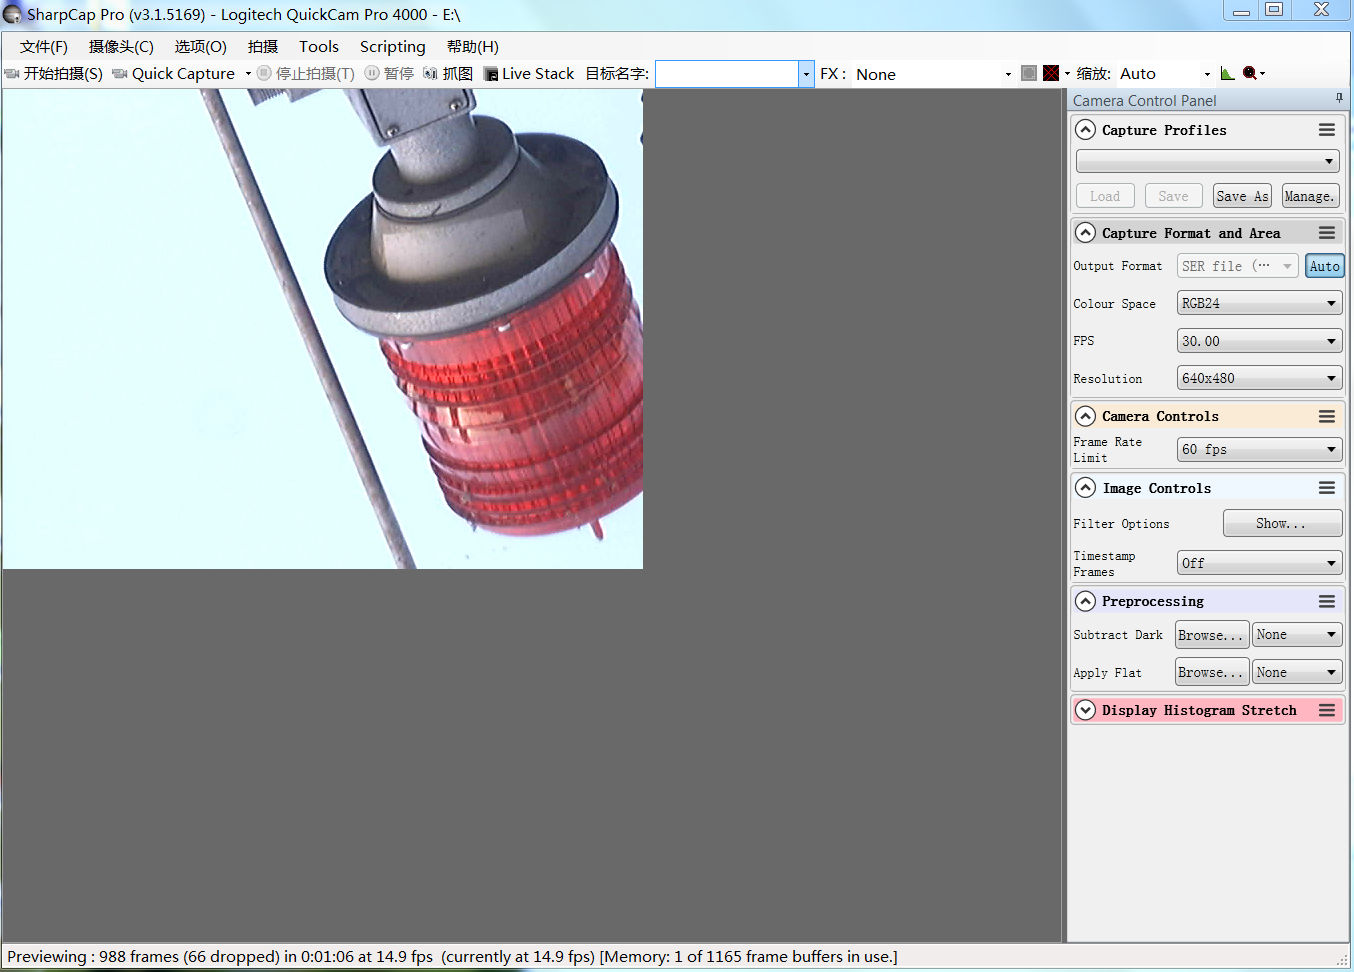Click the camera panel pin icon

[x=1339, y=98]
